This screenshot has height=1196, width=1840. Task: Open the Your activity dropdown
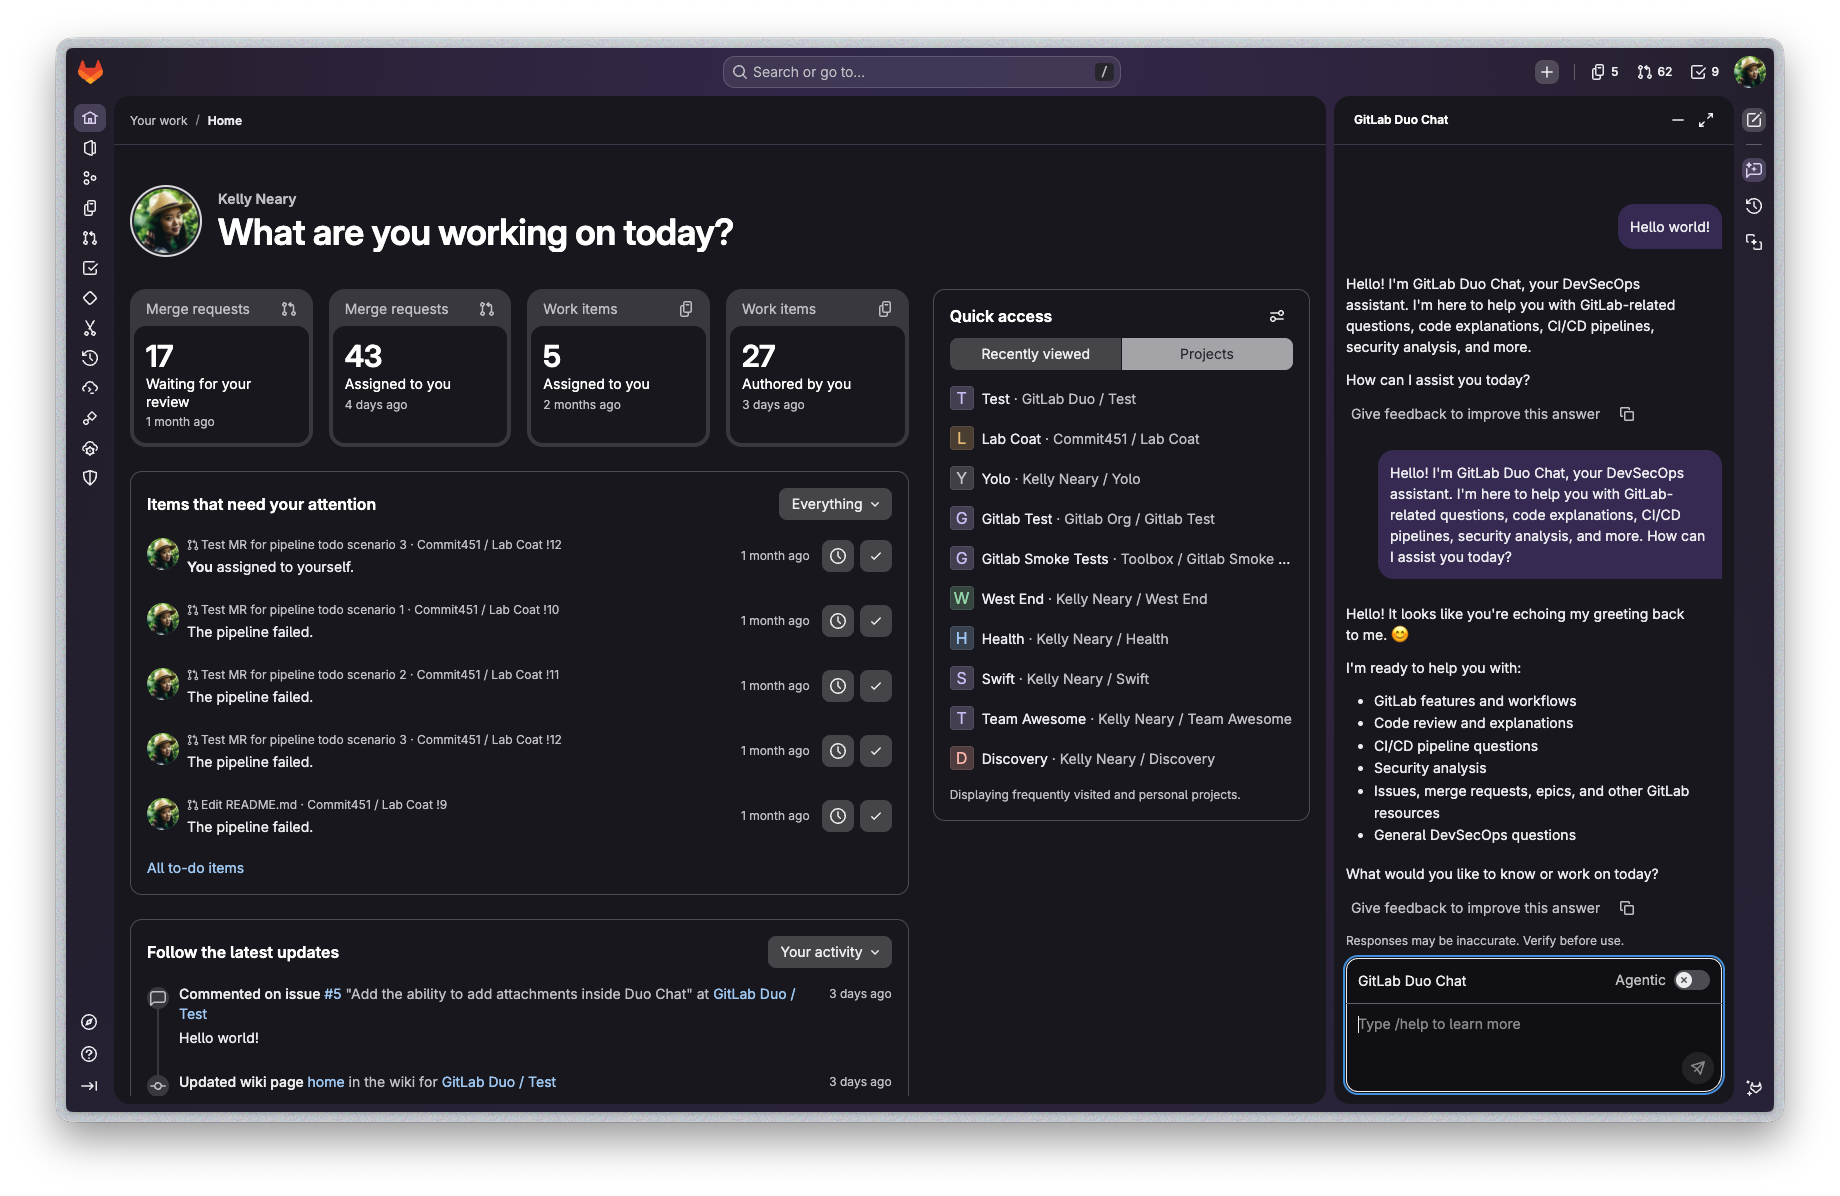pyautogui.click(x=829, y=951)
